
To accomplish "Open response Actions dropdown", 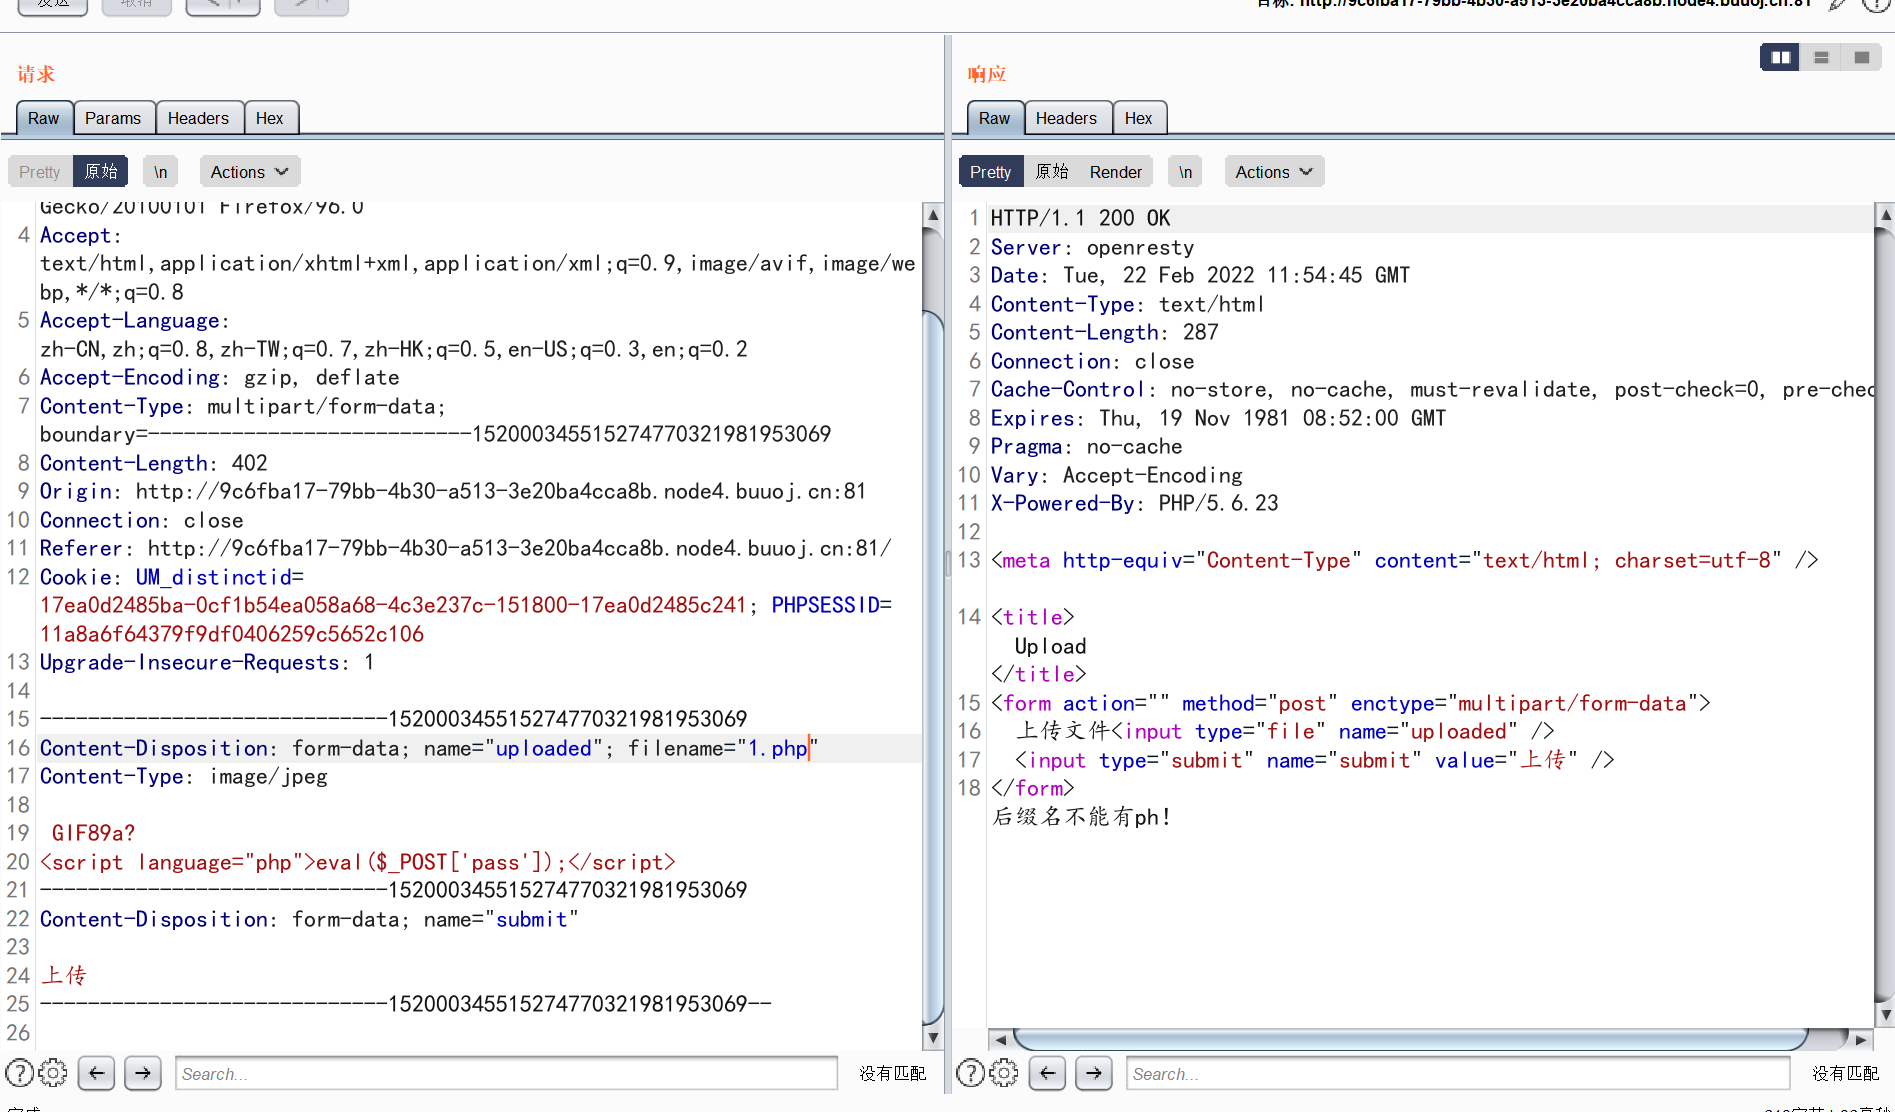I will (1274, 172).
